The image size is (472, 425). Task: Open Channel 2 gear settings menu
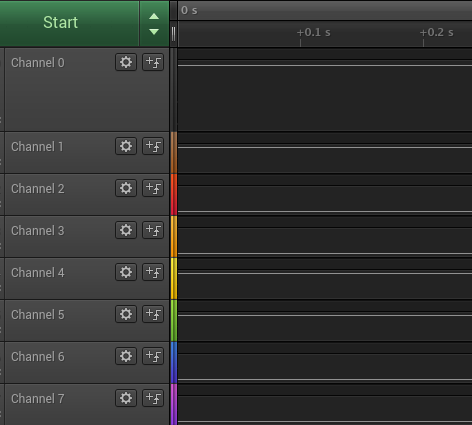click(126, 188)
